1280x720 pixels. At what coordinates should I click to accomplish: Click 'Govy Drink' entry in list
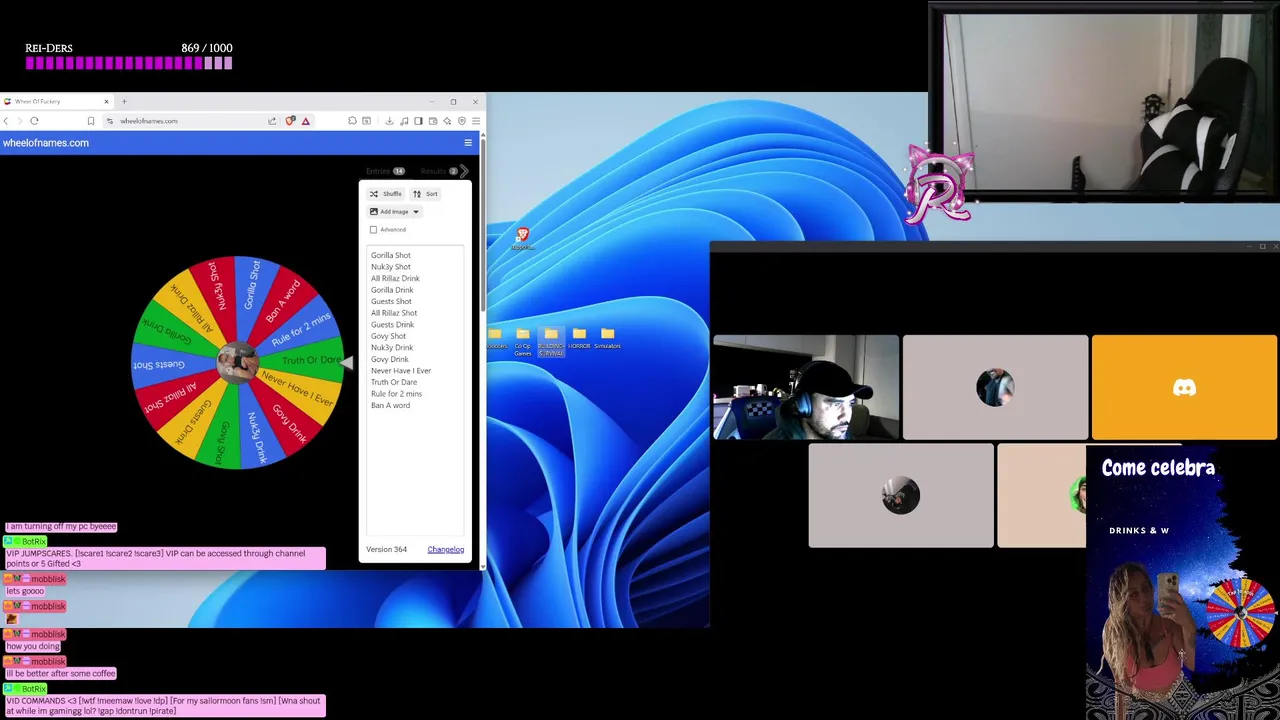pos(390,359)
